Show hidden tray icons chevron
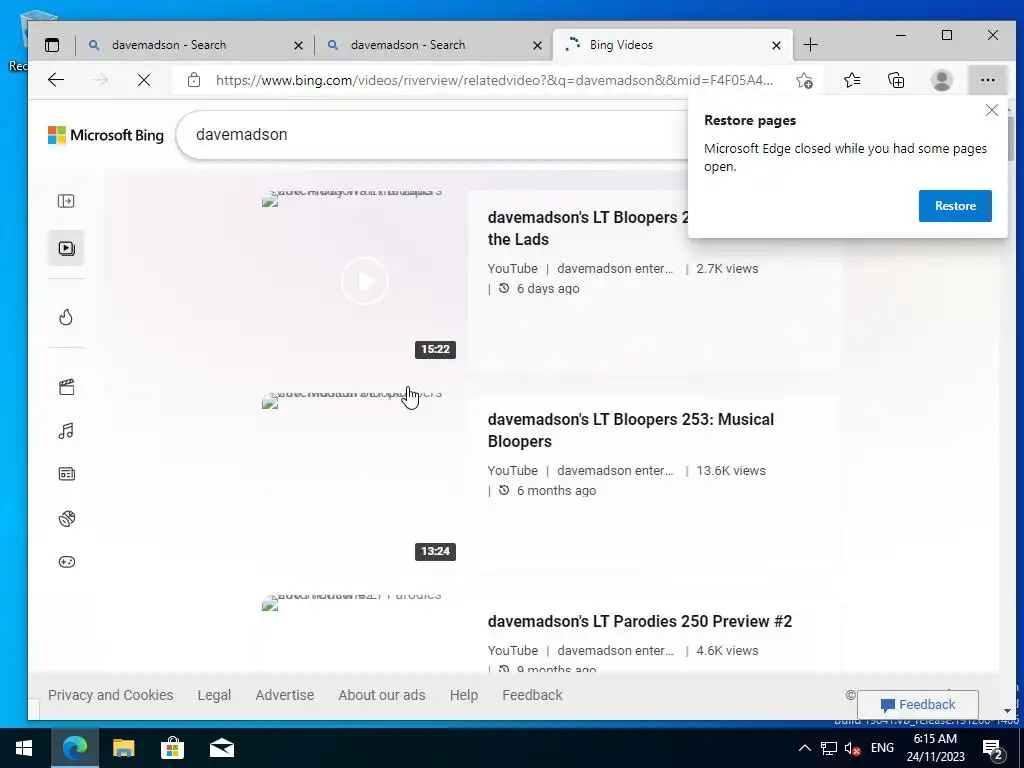This screenshot has height=768, width=1024. coord(805,748)
